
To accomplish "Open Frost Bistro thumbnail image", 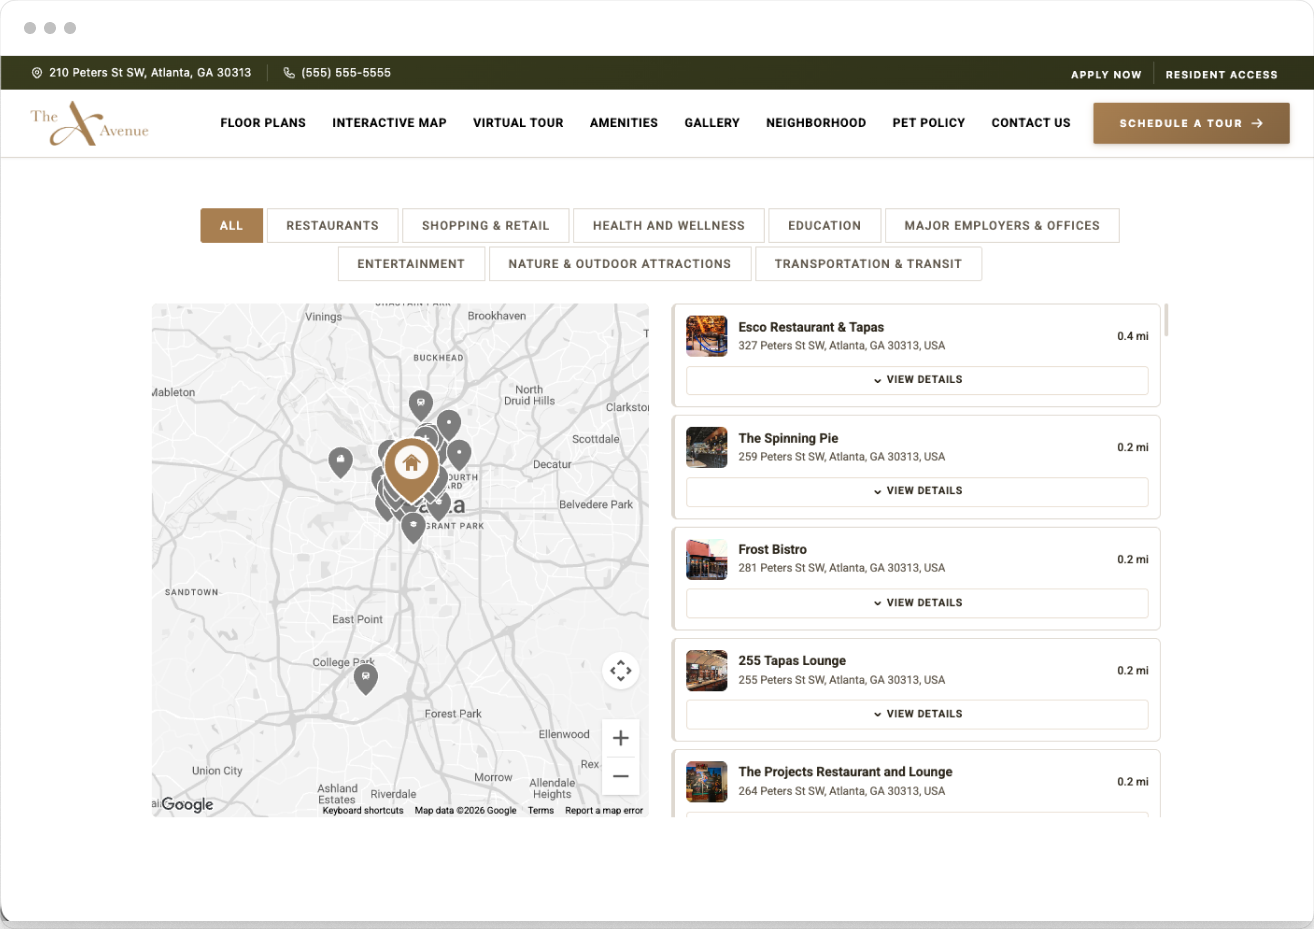I will pos(706,559).
